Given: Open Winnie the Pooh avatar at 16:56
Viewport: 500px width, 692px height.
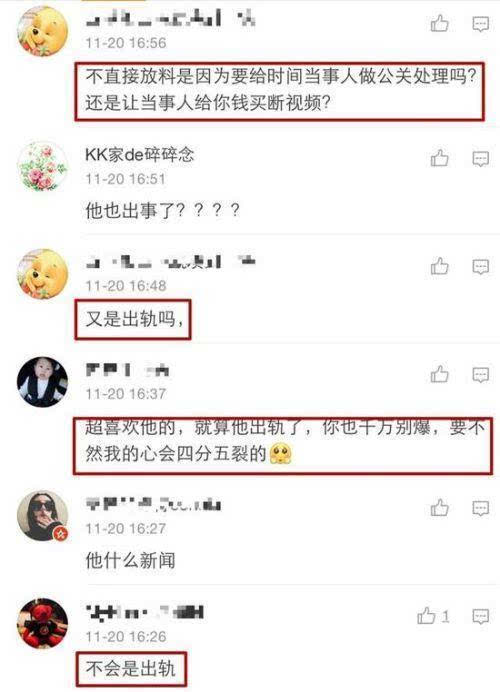Looking at the screenshot, I should point(42,31).
